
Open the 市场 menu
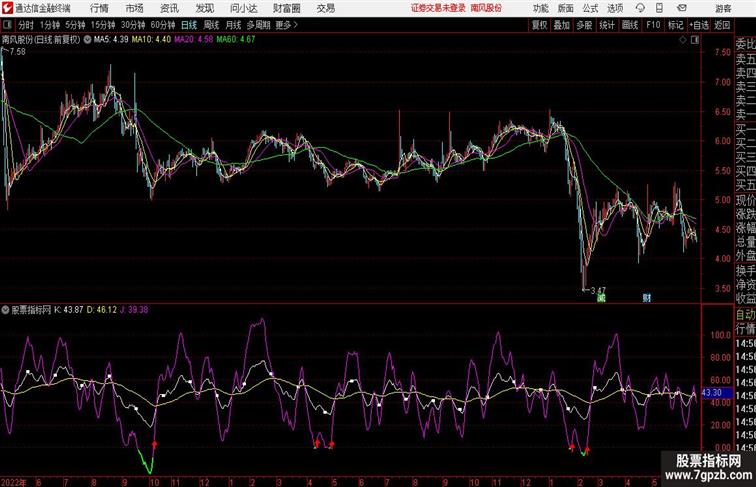pyautogui.click(x=135, y=8)
